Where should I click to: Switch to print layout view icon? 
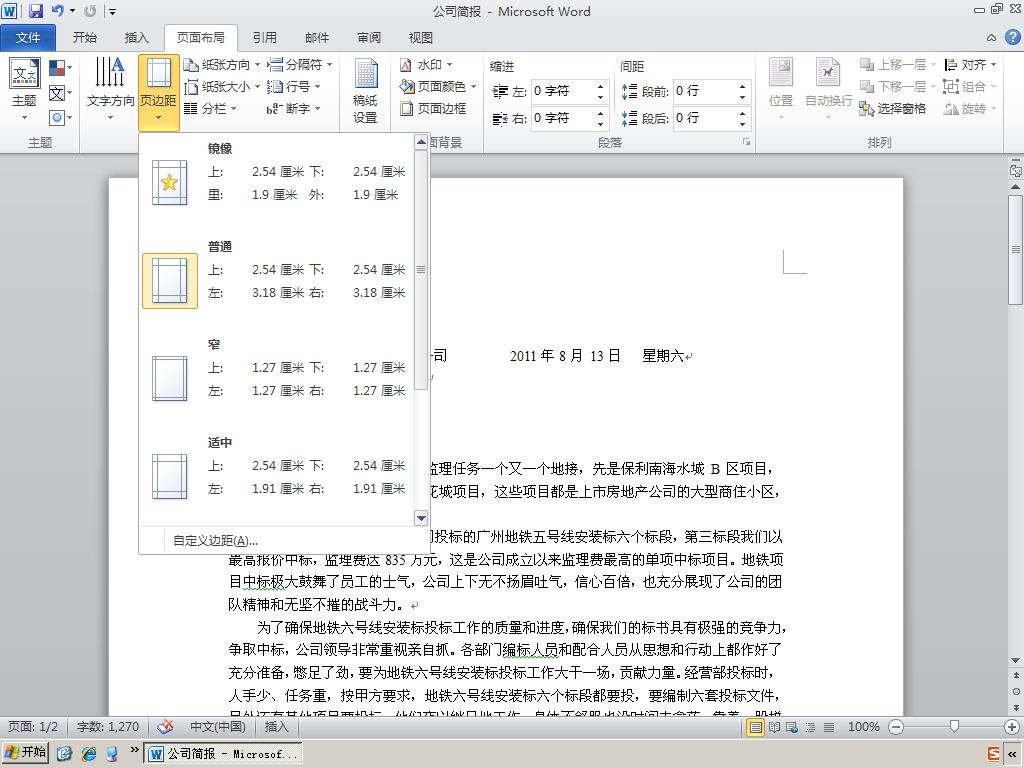click(x=756, y=727)
